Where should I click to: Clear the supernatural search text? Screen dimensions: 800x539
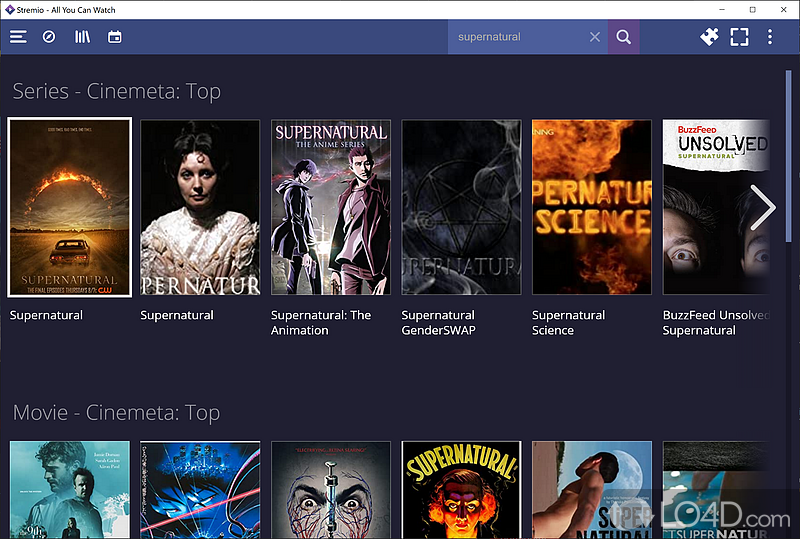point(595,37)
